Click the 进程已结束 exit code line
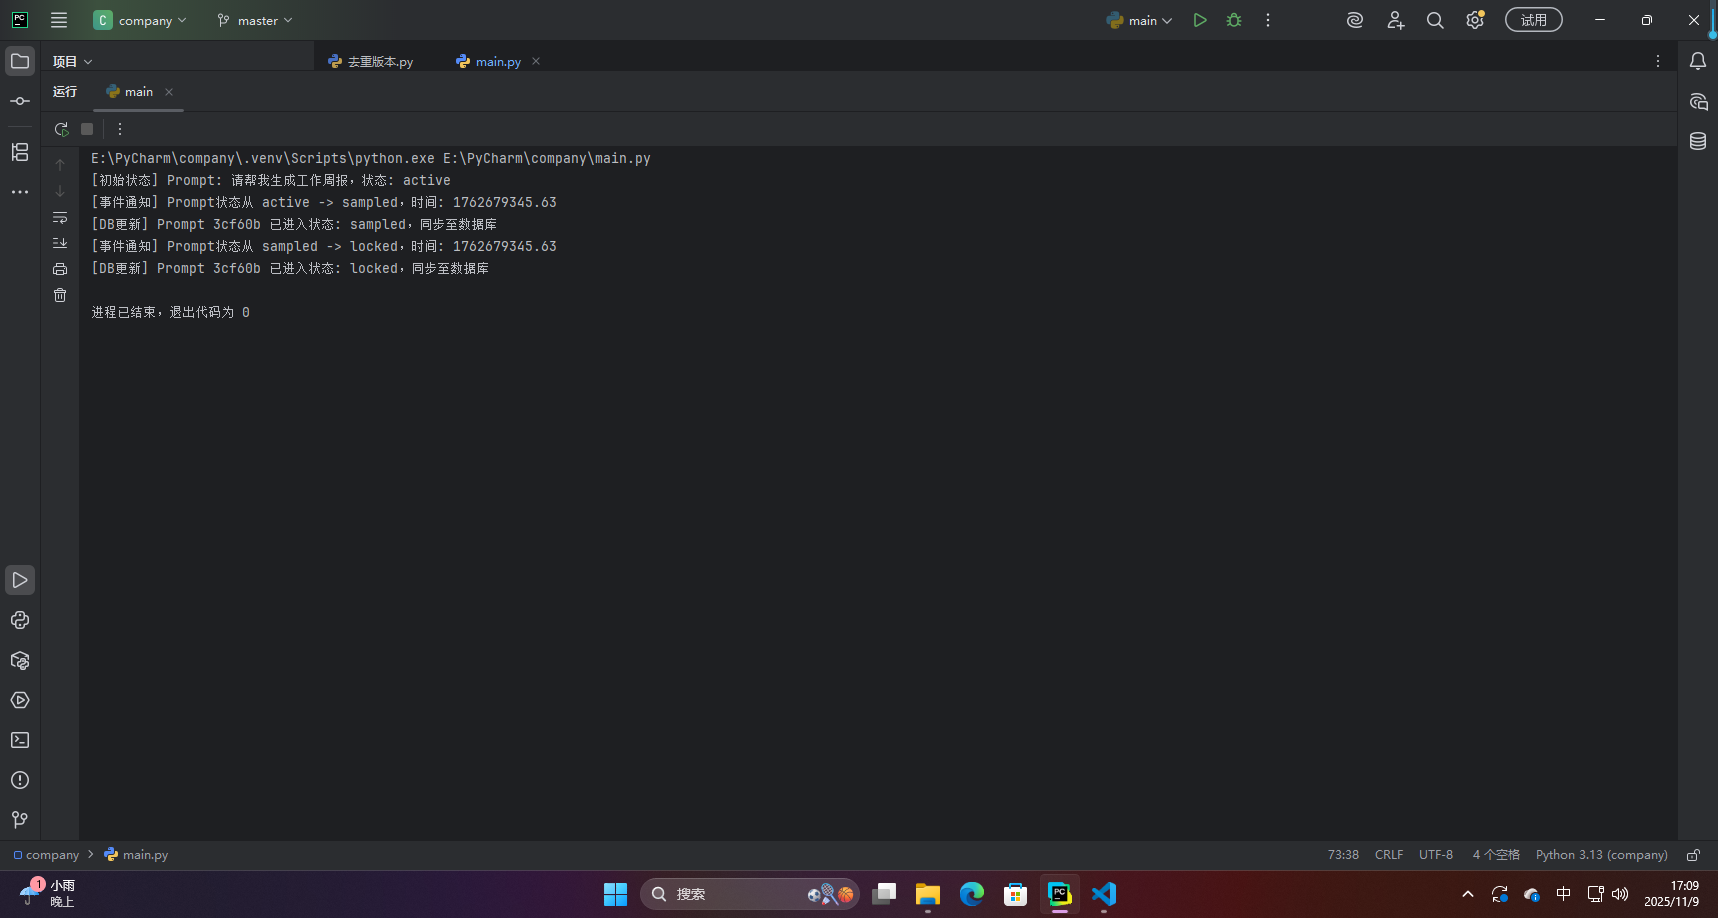Screen dimensions: 1718x918 (171, 312)
